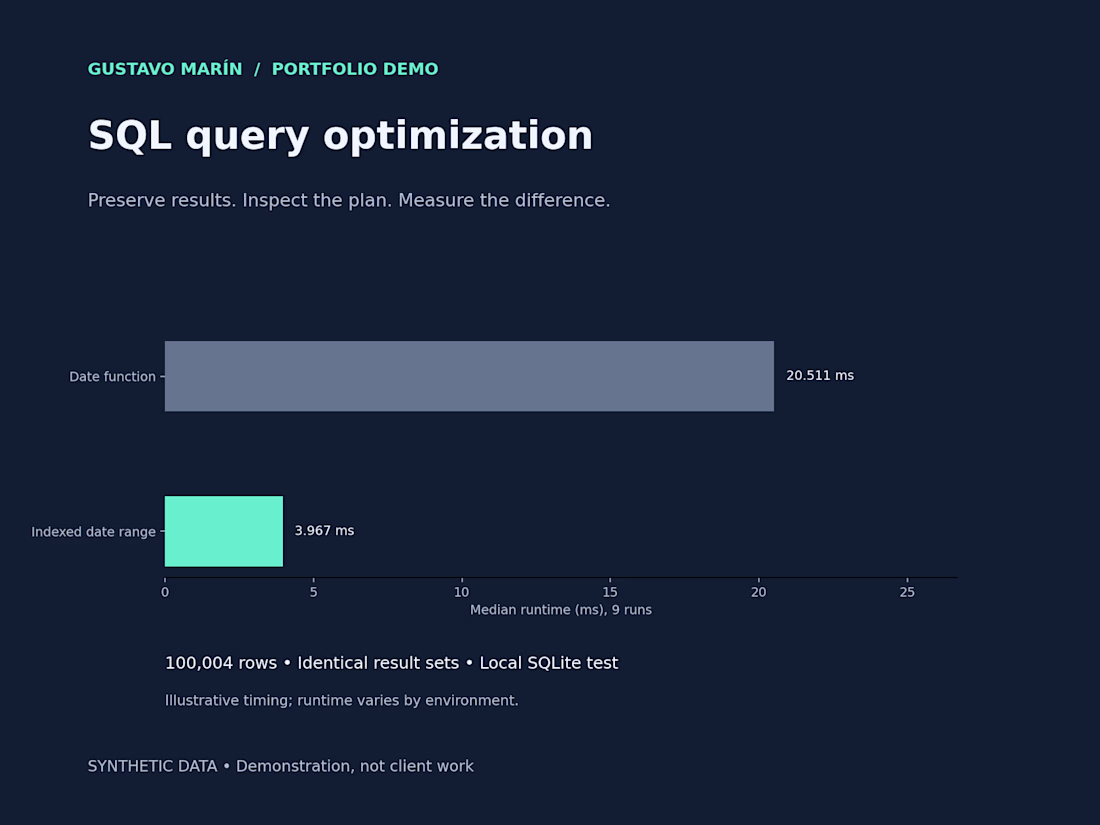Click the subtitle "Preserve results. Inspect the plan."

click(x=240, y=201)
